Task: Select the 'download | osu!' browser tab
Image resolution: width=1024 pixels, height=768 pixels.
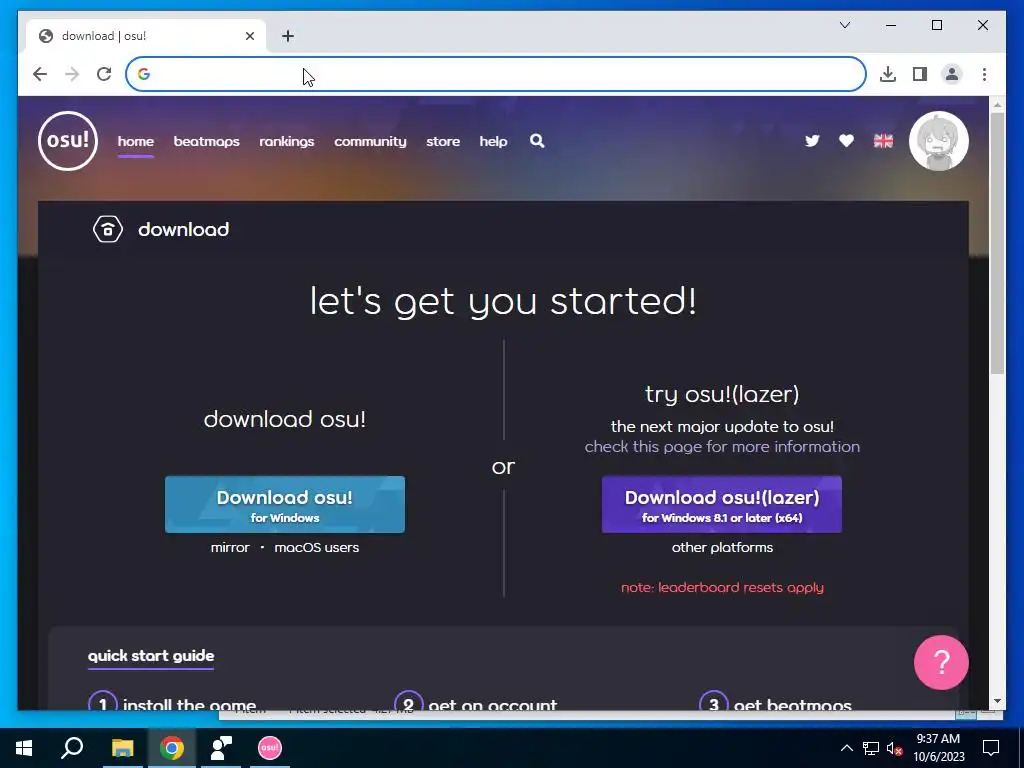Action: (x=146, y=36)
